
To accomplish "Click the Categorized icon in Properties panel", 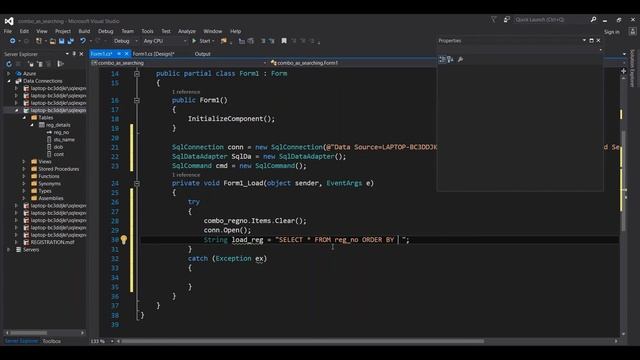I will point(442,60).
